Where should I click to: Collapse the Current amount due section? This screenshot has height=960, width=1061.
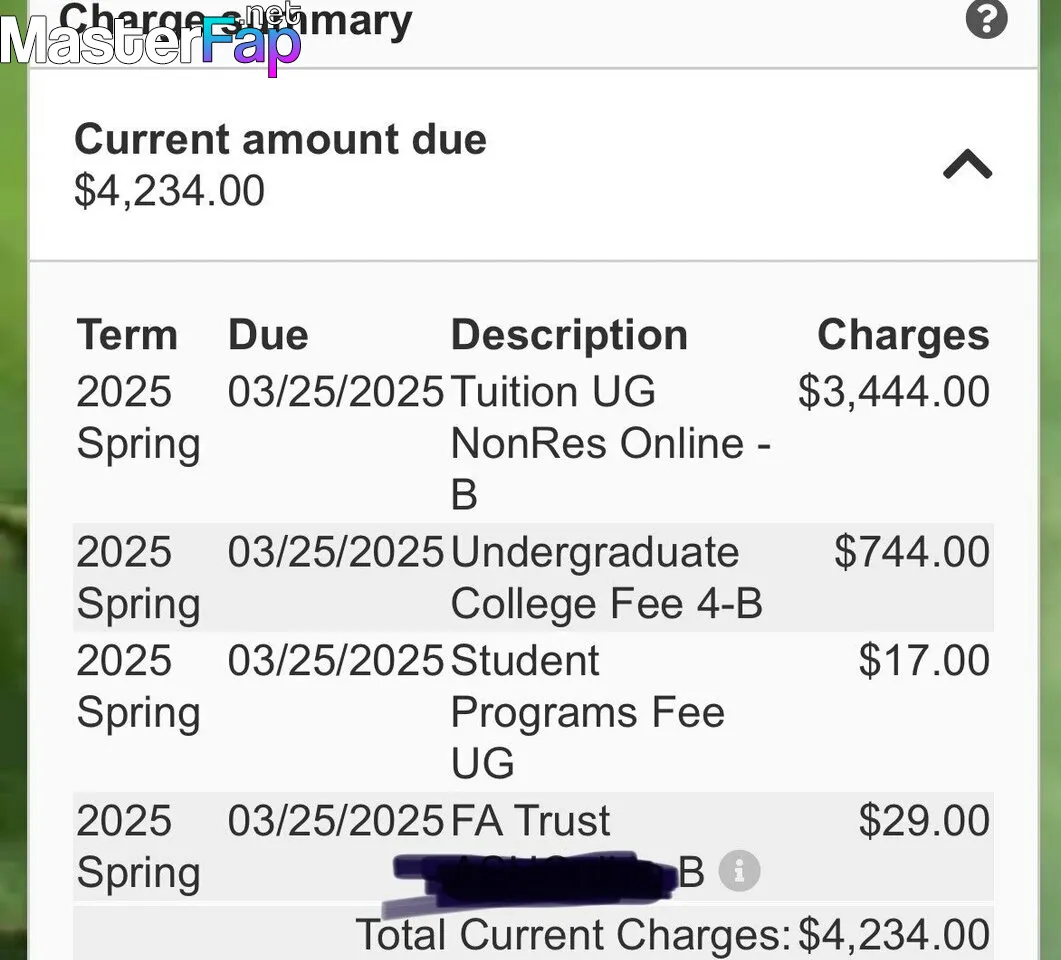coord(968,164)
